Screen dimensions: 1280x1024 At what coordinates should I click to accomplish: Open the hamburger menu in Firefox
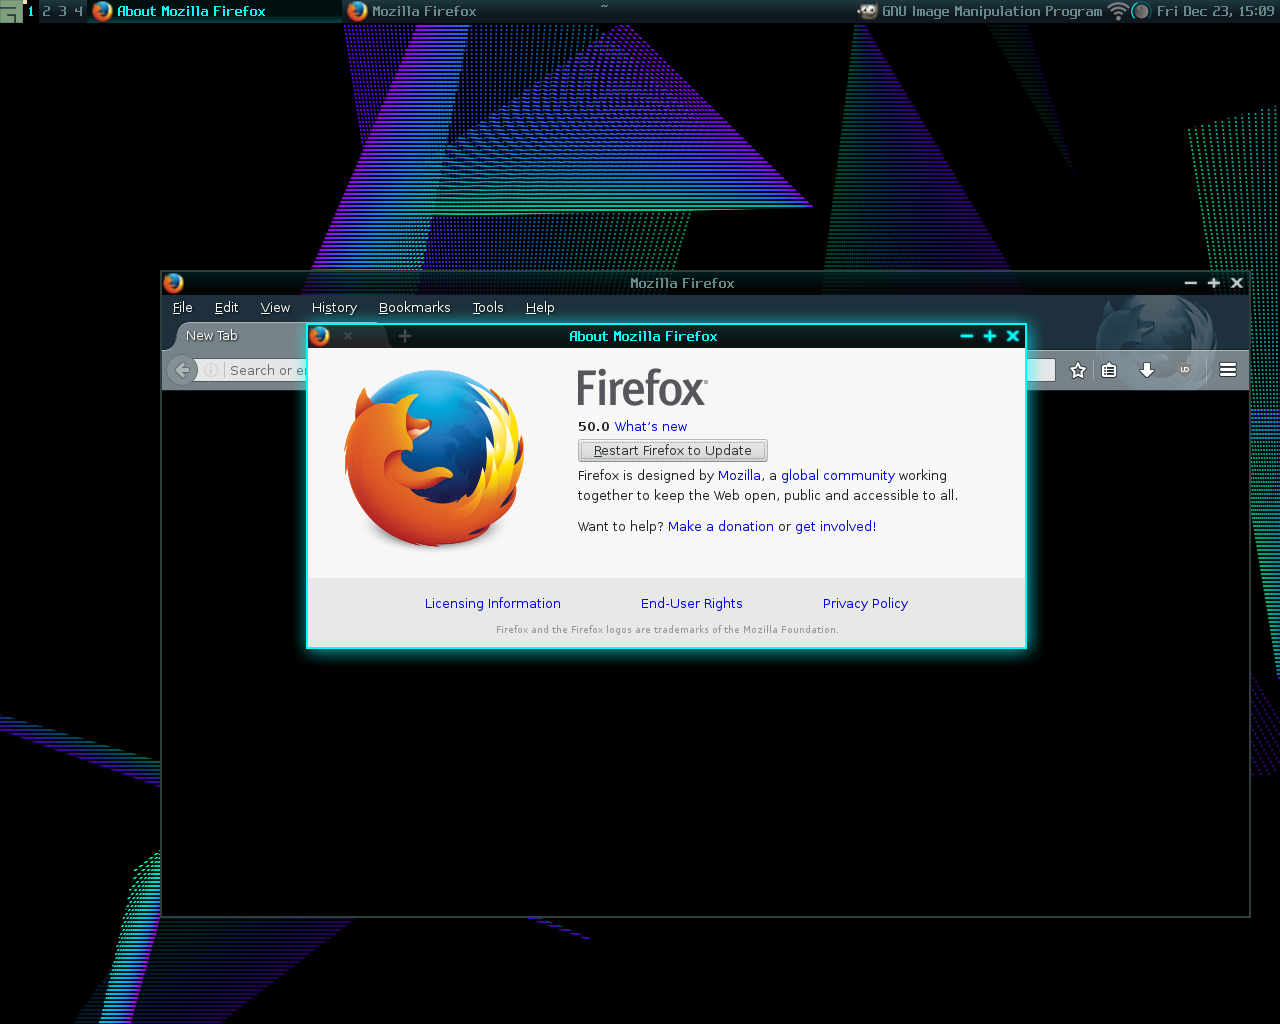(1228, 370)
